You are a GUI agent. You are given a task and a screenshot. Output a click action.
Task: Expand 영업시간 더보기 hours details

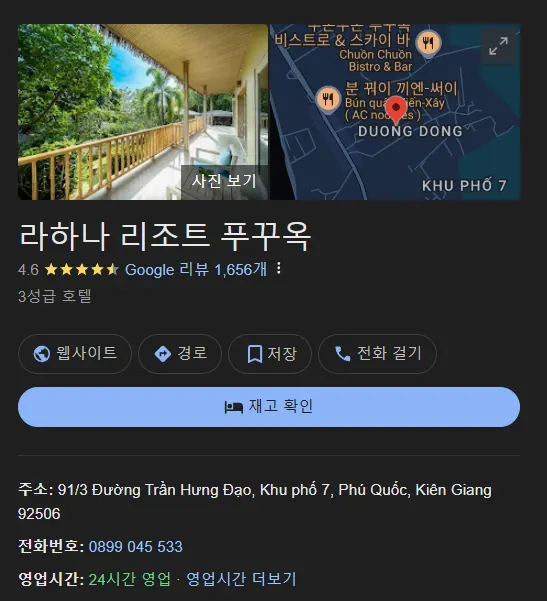(241, 579)
